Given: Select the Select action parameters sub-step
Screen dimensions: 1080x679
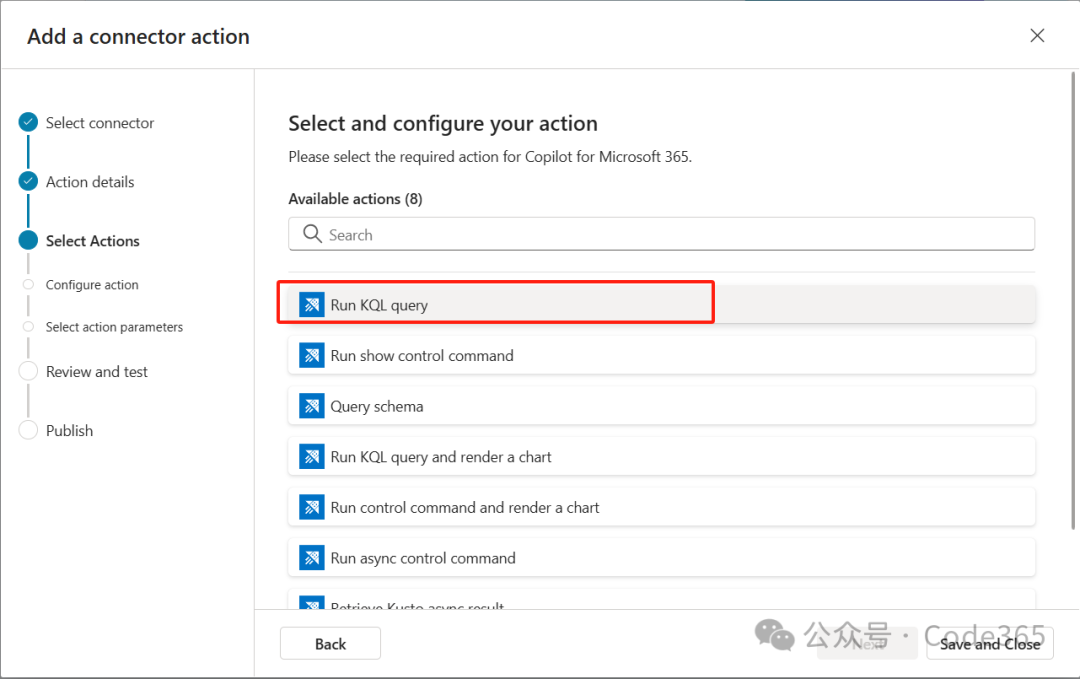Looking at the screenshot, I should (x=114, y=327).
